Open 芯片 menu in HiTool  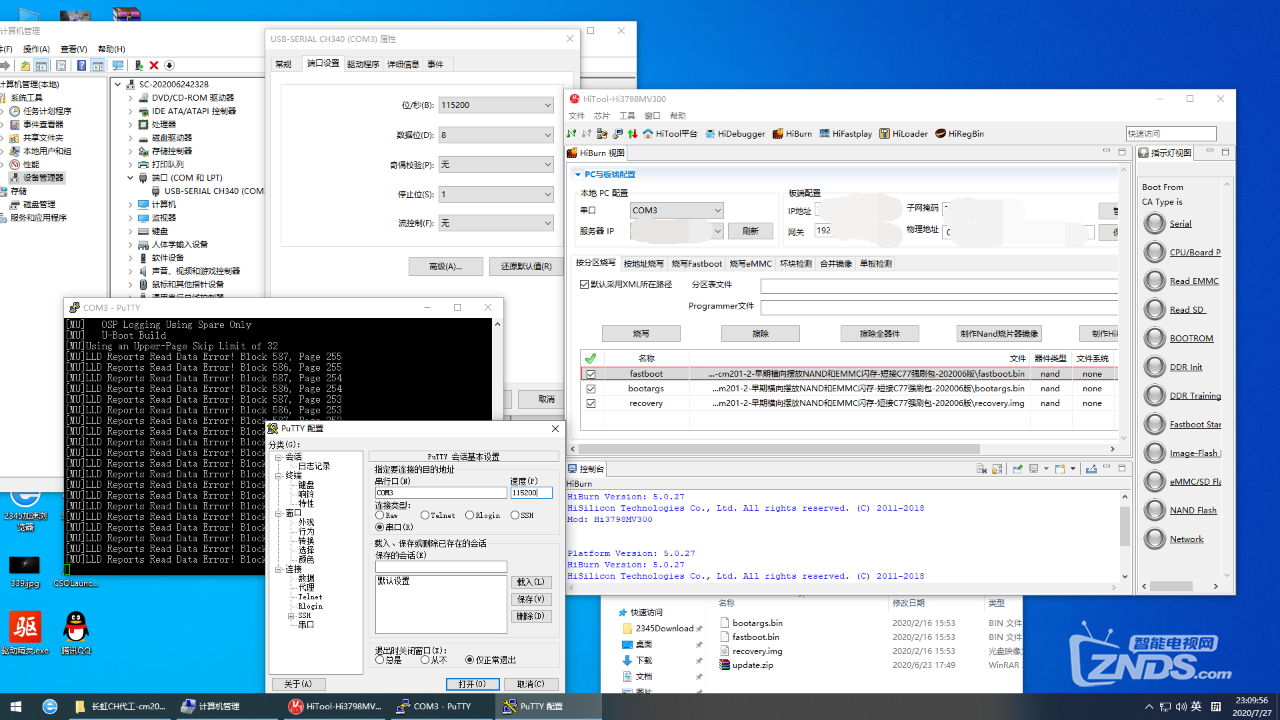(602, 116)
